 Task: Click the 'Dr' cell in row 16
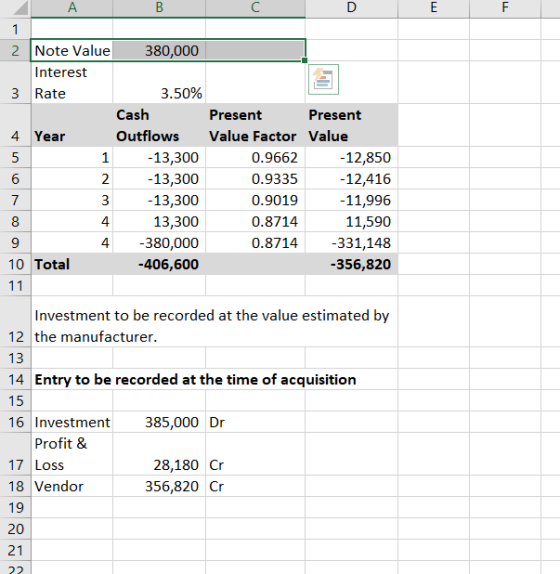[255, 422]
